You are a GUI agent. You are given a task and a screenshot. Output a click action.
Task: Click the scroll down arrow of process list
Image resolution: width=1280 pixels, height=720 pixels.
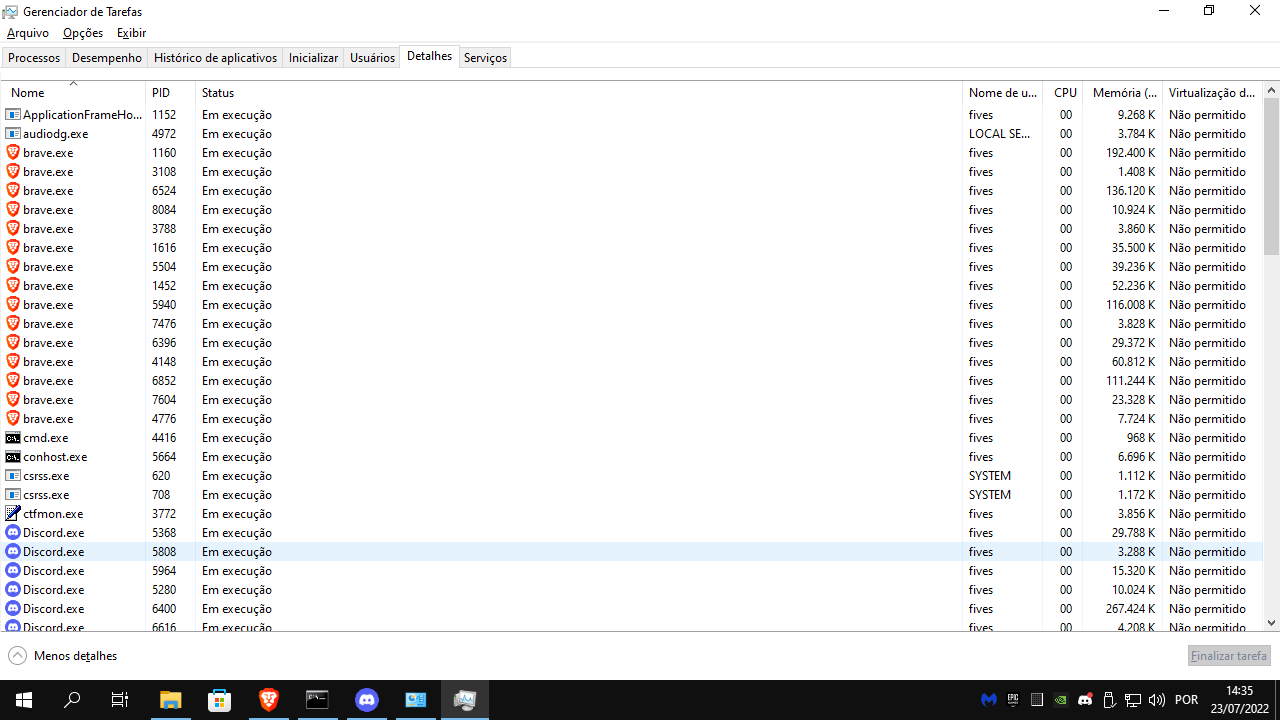(1271, 622)
